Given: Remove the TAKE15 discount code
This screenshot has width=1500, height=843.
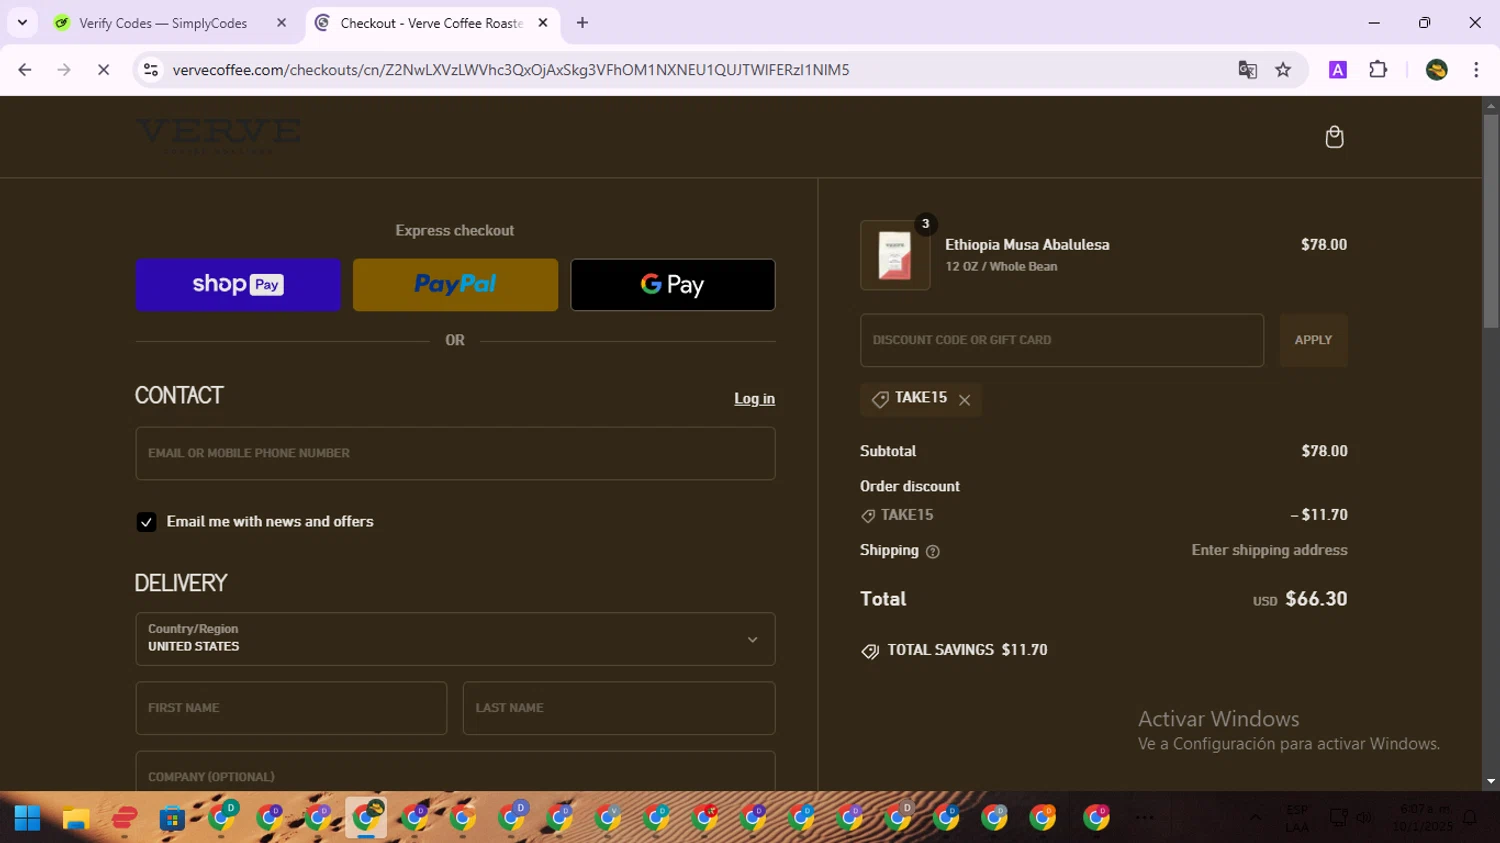Looking at the screenshot, I should (x=964, y=400).
